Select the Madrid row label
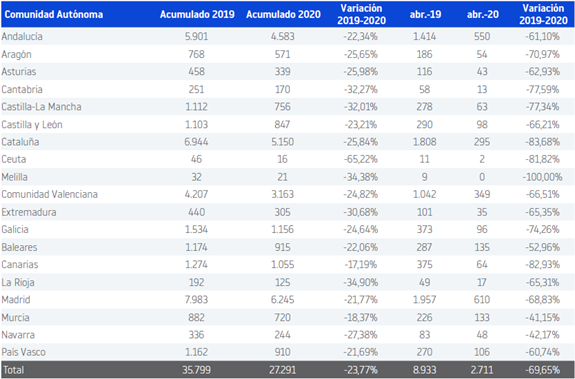Viewport: 575px width, 379px height. (x=16, y=300)
